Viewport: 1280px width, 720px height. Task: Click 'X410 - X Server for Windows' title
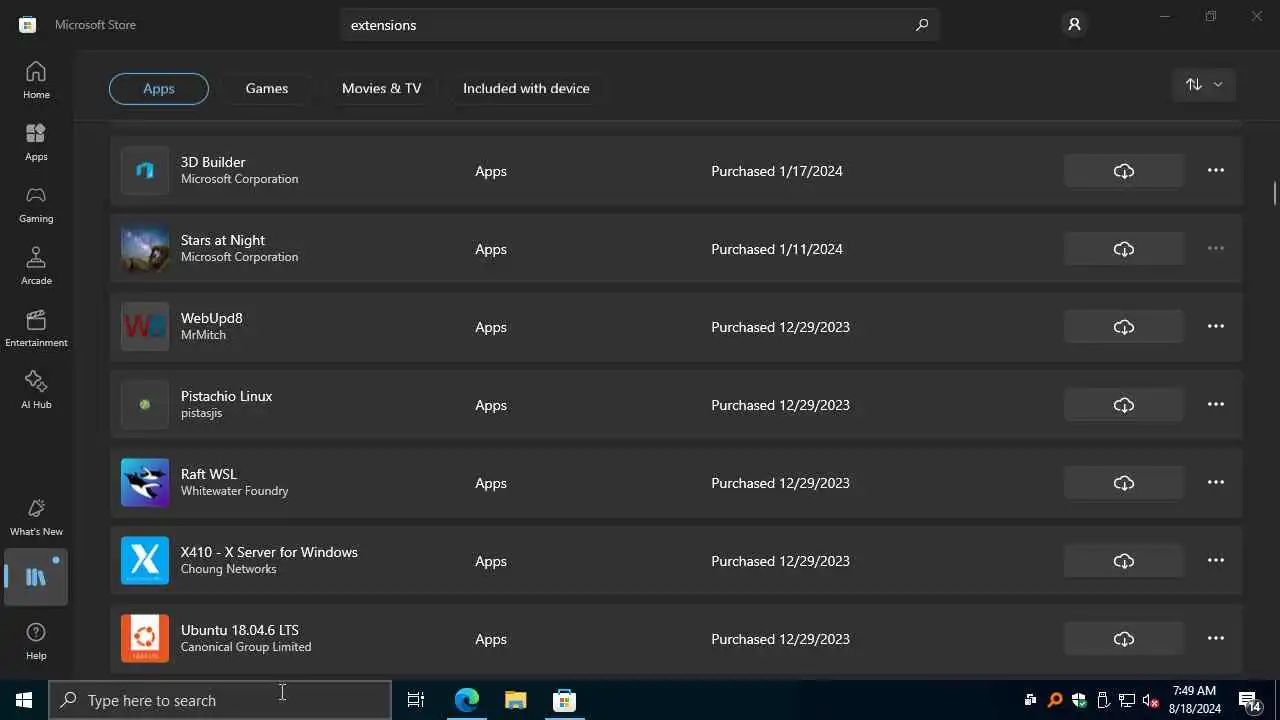pos(269,552)
